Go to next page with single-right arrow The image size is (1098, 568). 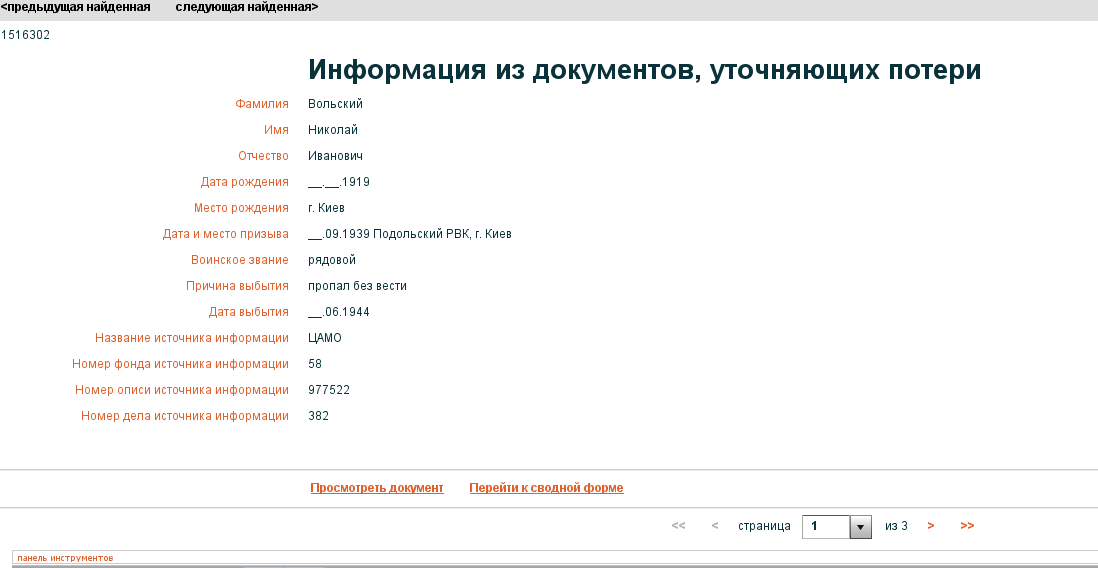tap(931, 526)
